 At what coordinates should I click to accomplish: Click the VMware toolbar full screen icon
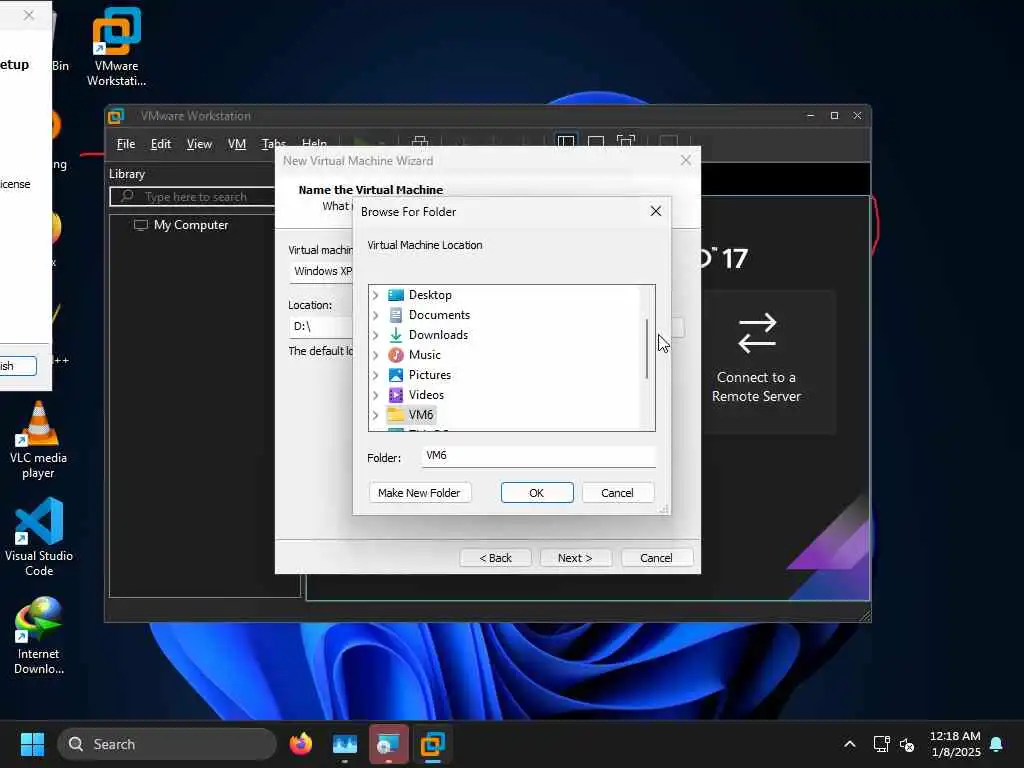[626, 142]
